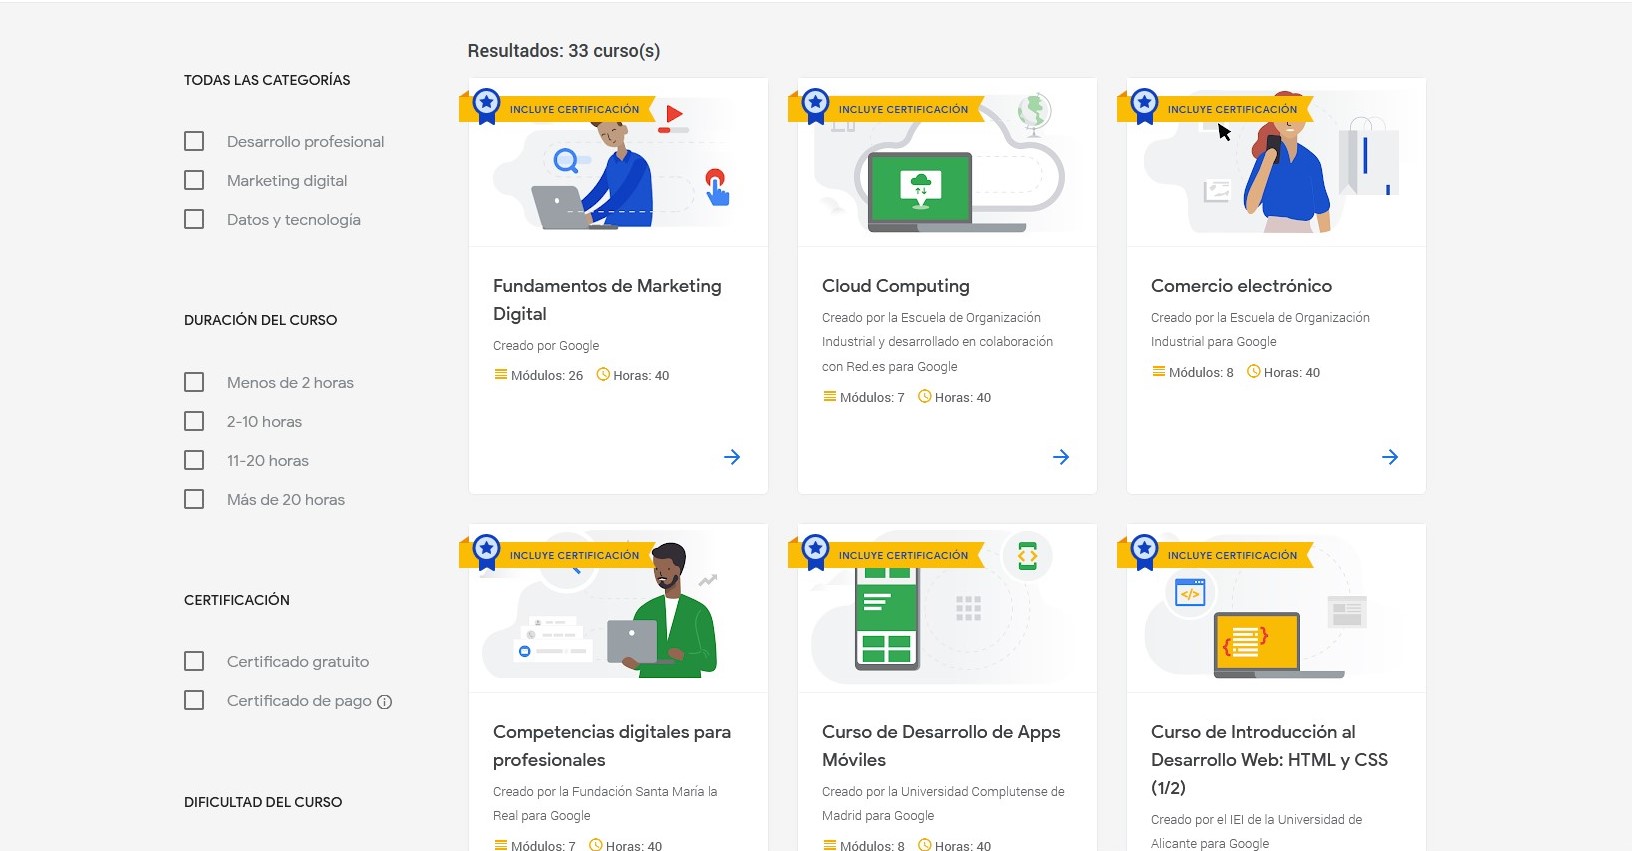Tick the Datos y tecnología checkbox
This screenshot has height=851, width=1632.
pyautogui.click(x=194, y=219)
